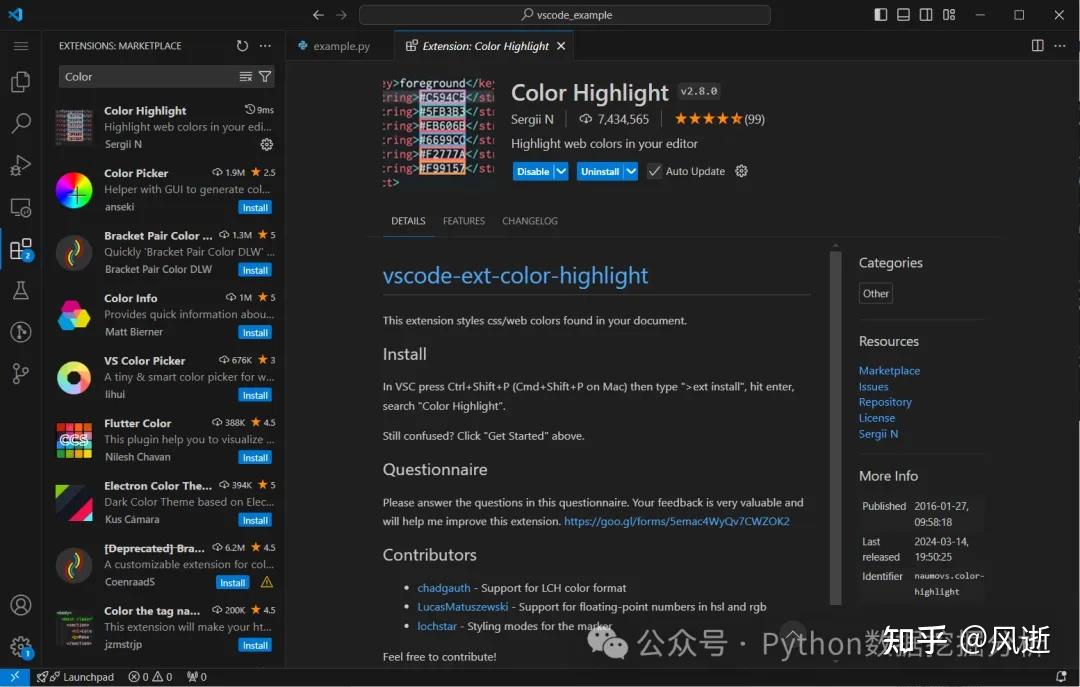This screenshot has height=687, width=1080.
Task: Click the Disable button
Action: (x=533, y=171)
